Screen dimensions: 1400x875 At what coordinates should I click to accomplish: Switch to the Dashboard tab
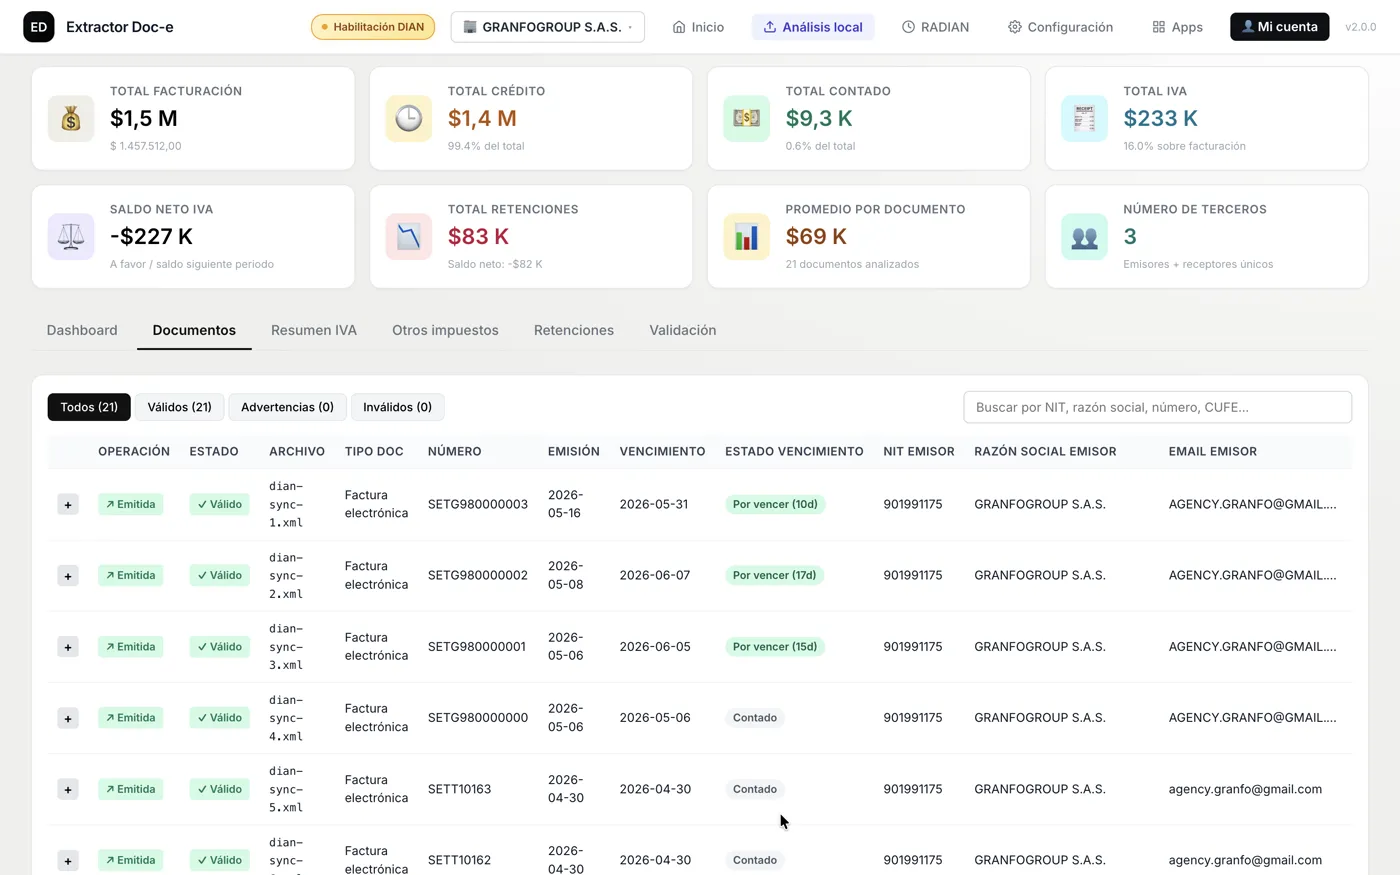[82, 330]
